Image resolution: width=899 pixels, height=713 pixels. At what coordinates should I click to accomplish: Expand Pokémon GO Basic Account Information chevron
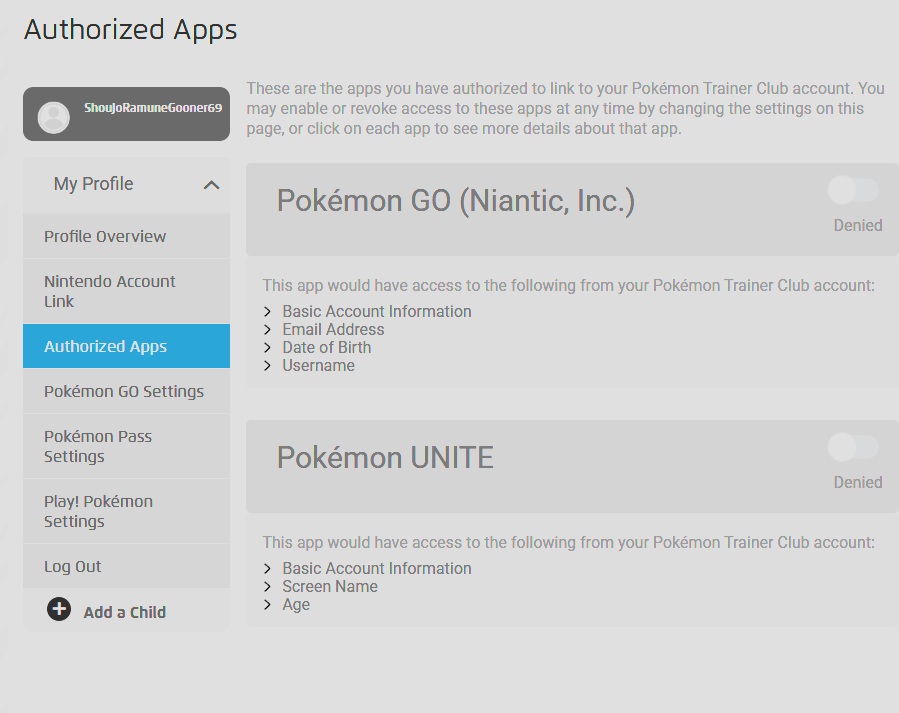[267, 311]
